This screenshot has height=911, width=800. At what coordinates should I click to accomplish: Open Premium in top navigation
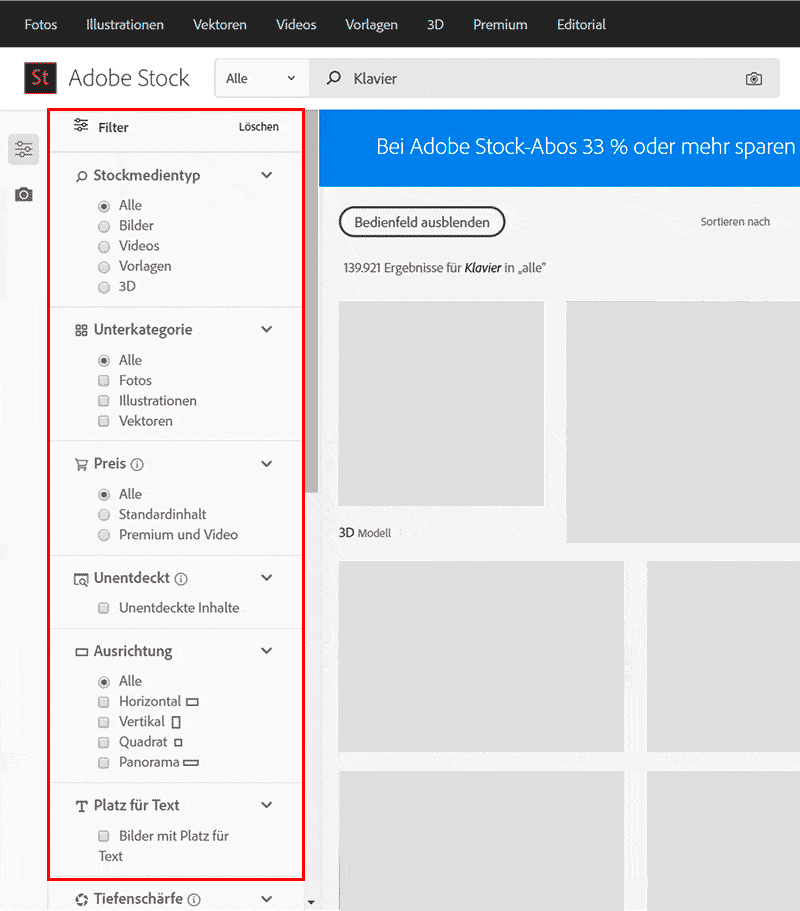pos(500,24)
